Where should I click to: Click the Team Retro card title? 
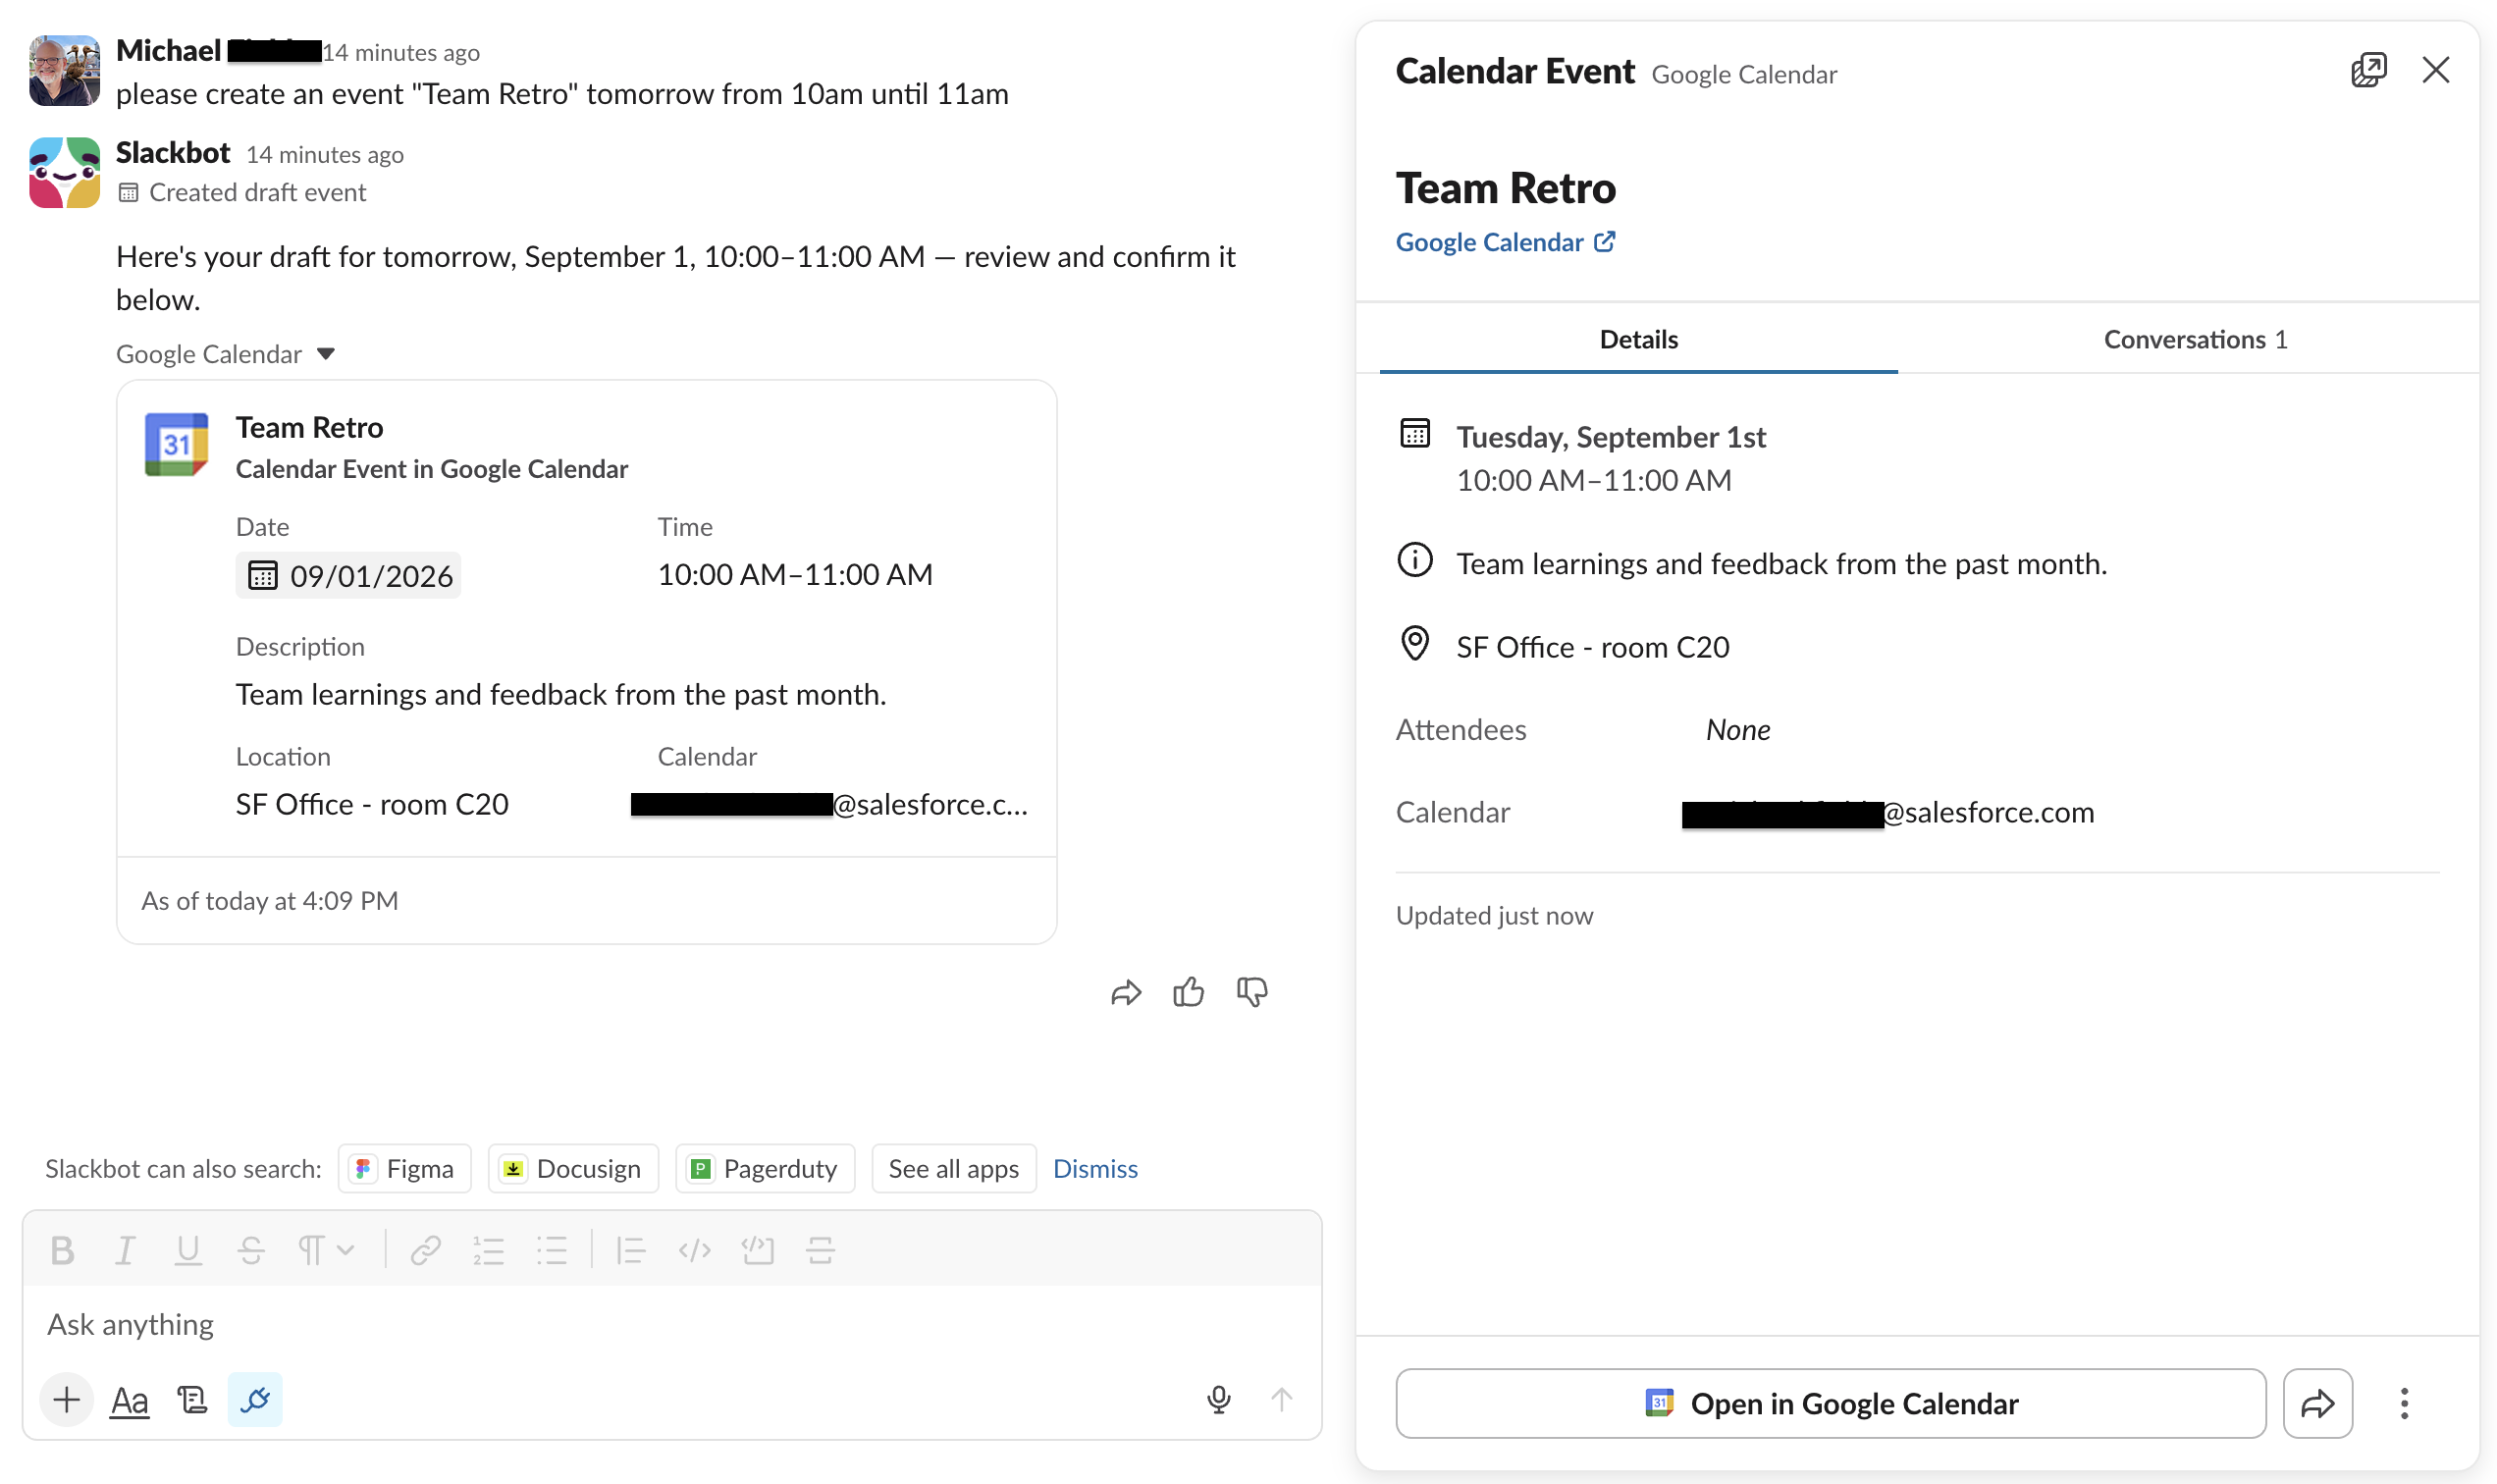(309, 428)
